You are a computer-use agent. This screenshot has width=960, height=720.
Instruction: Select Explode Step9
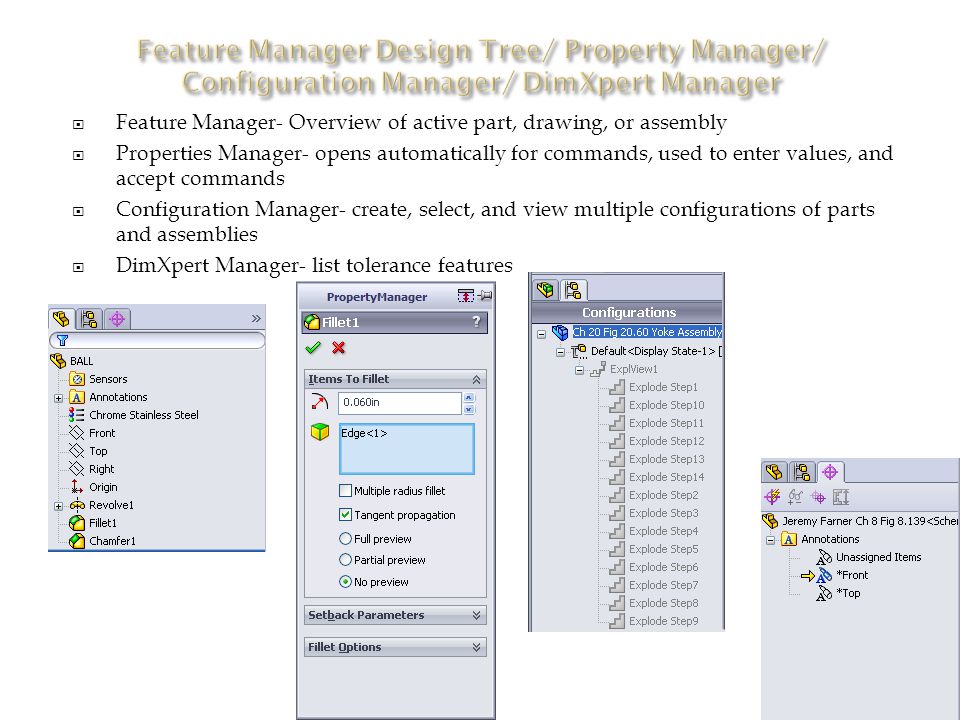pyautogui.click(x=663, y=621)
